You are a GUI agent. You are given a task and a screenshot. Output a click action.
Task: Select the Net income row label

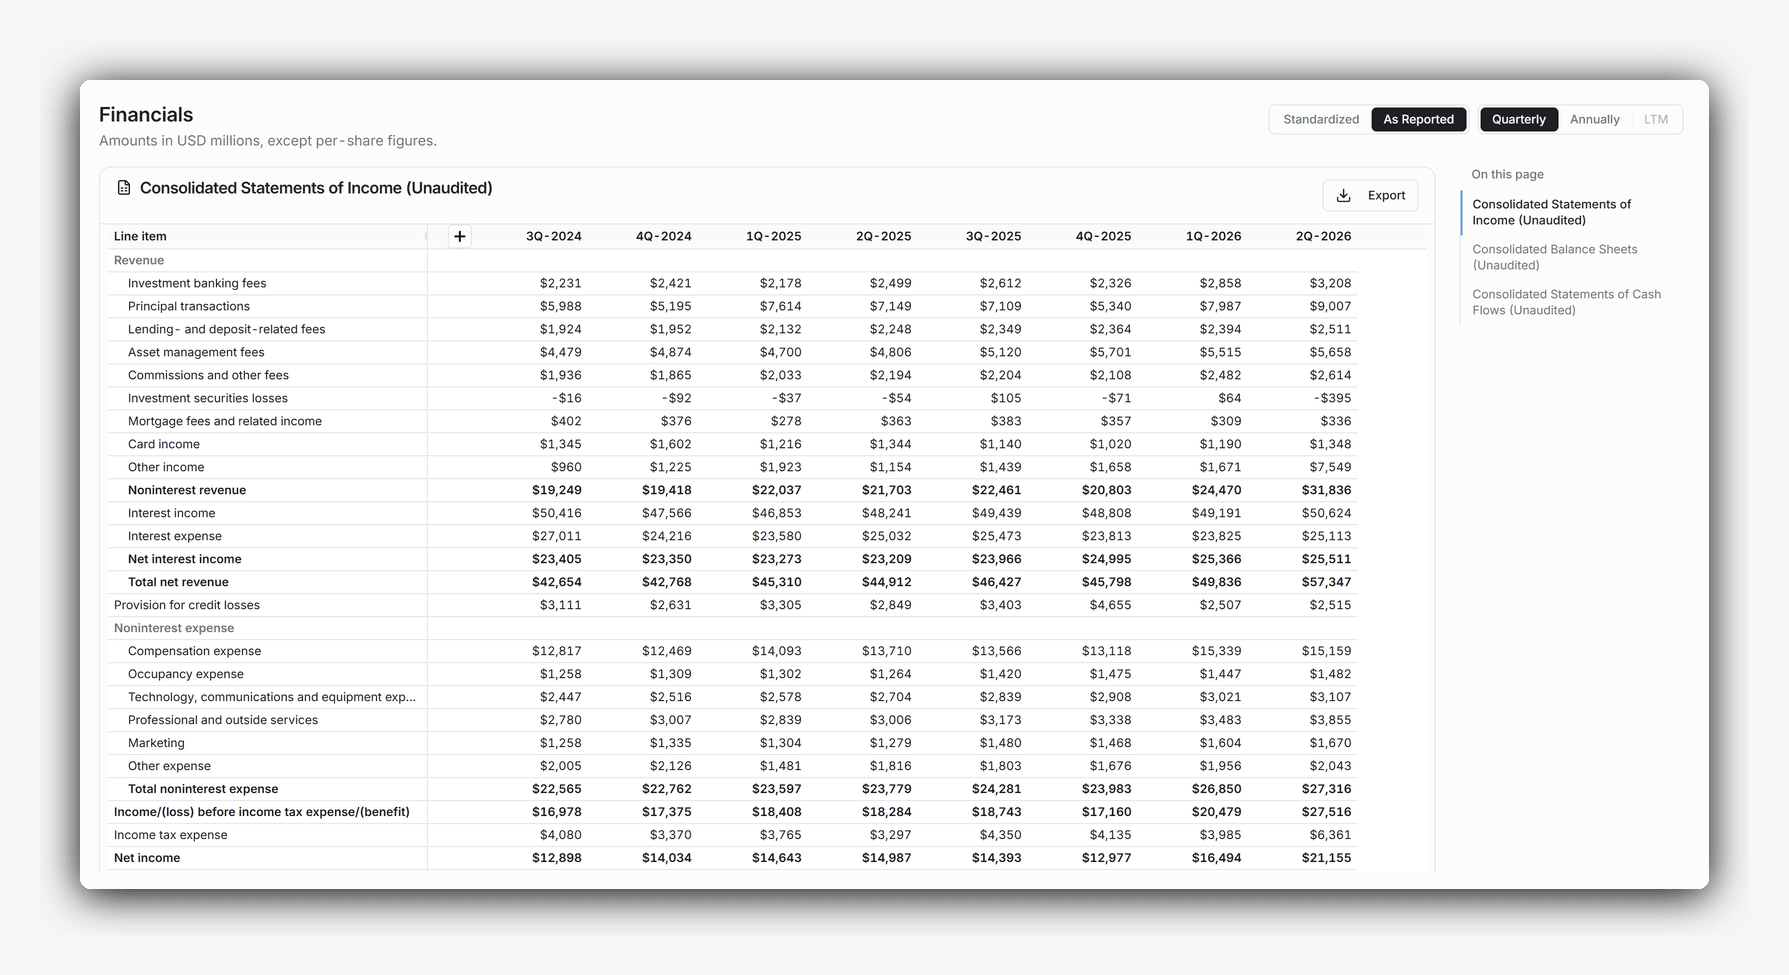(x=147, y=858)
